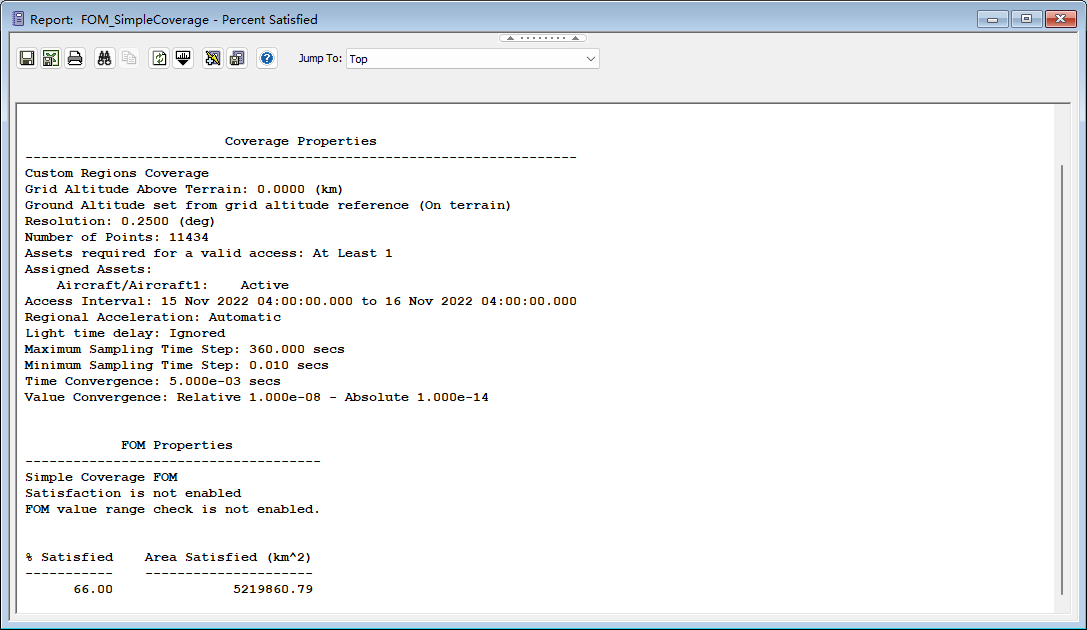Open the Jump To dropdown
This screenshot has width=1087, height=630.
472,59
